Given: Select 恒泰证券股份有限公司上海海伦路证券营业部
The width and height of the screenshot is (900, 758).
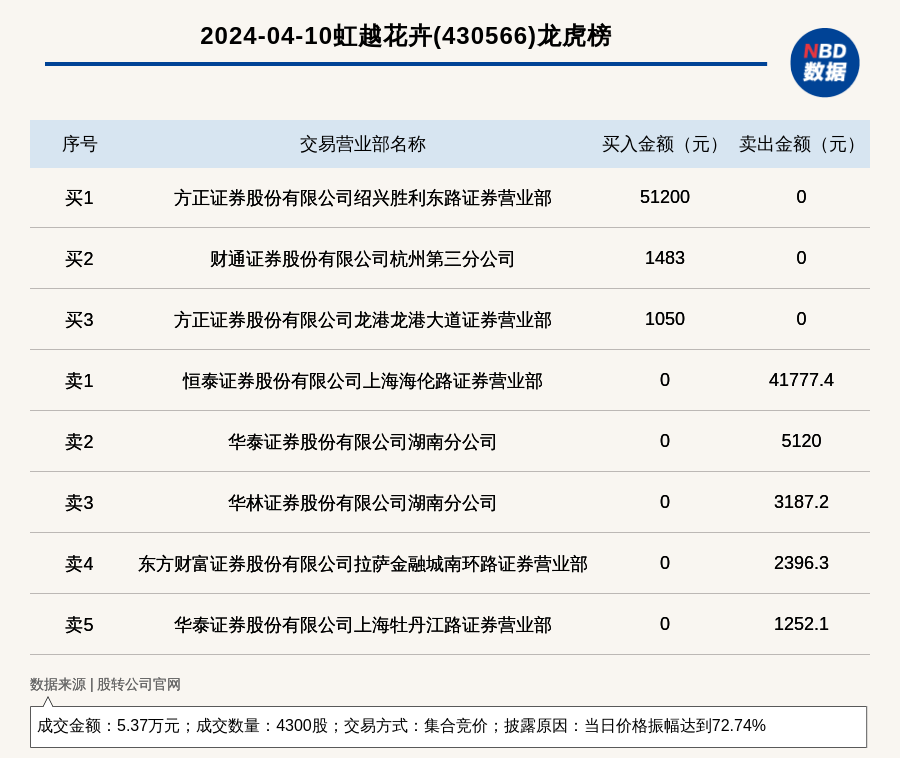Looking at the screenshot, I should tap(363, 381).
